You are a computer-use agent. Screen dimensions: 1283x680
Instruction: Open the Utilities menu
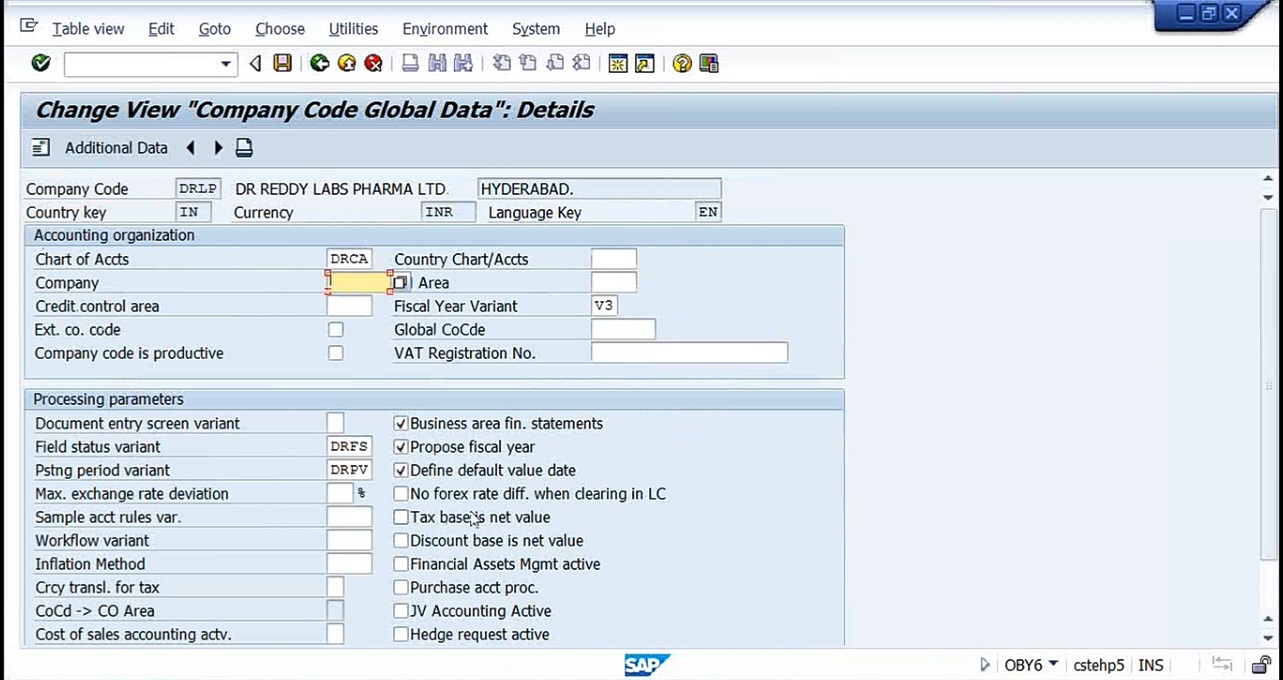click(x=353, y=28)
